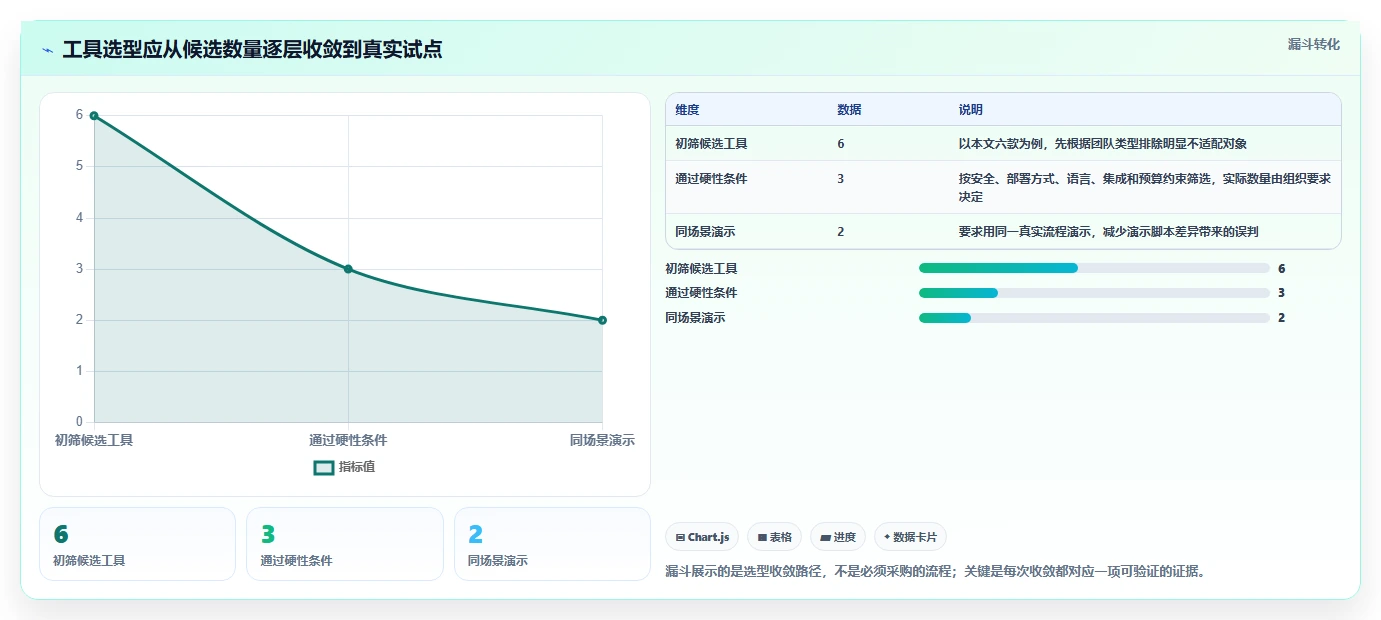Click the 漏斗转化 label in header

(1313, 44)
